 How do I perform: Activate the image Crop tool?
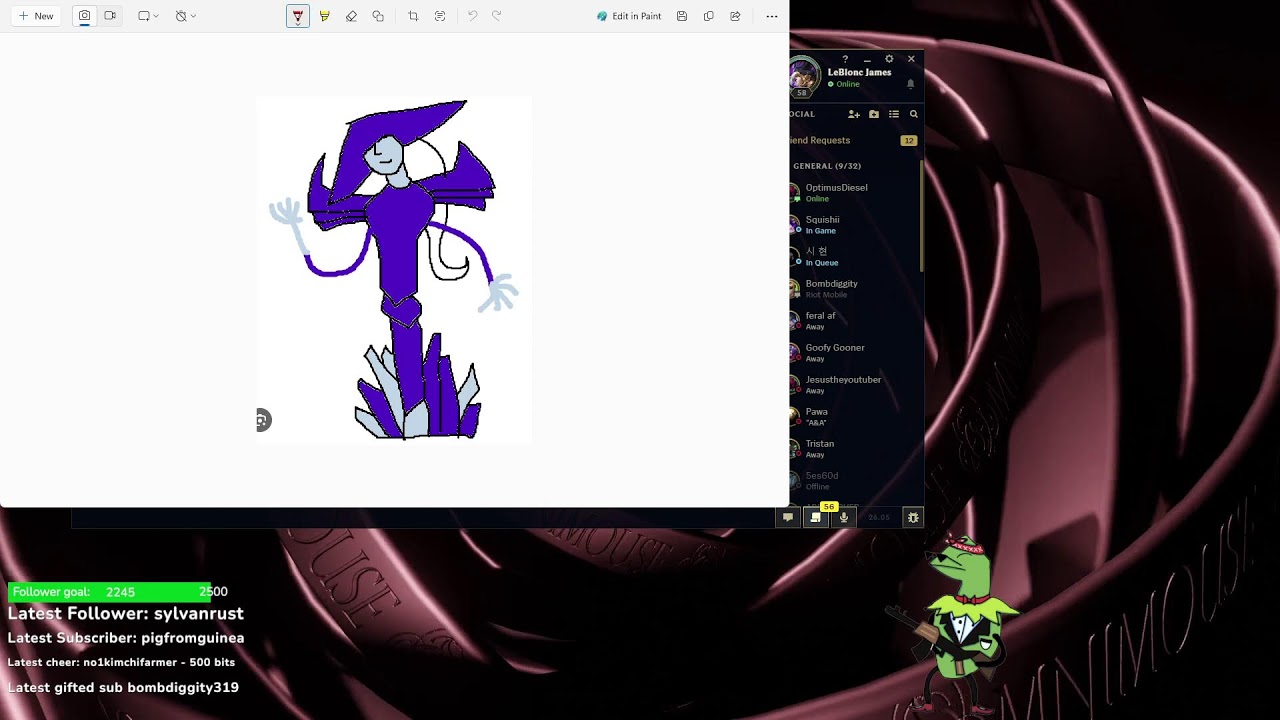[x=413, y=16]
